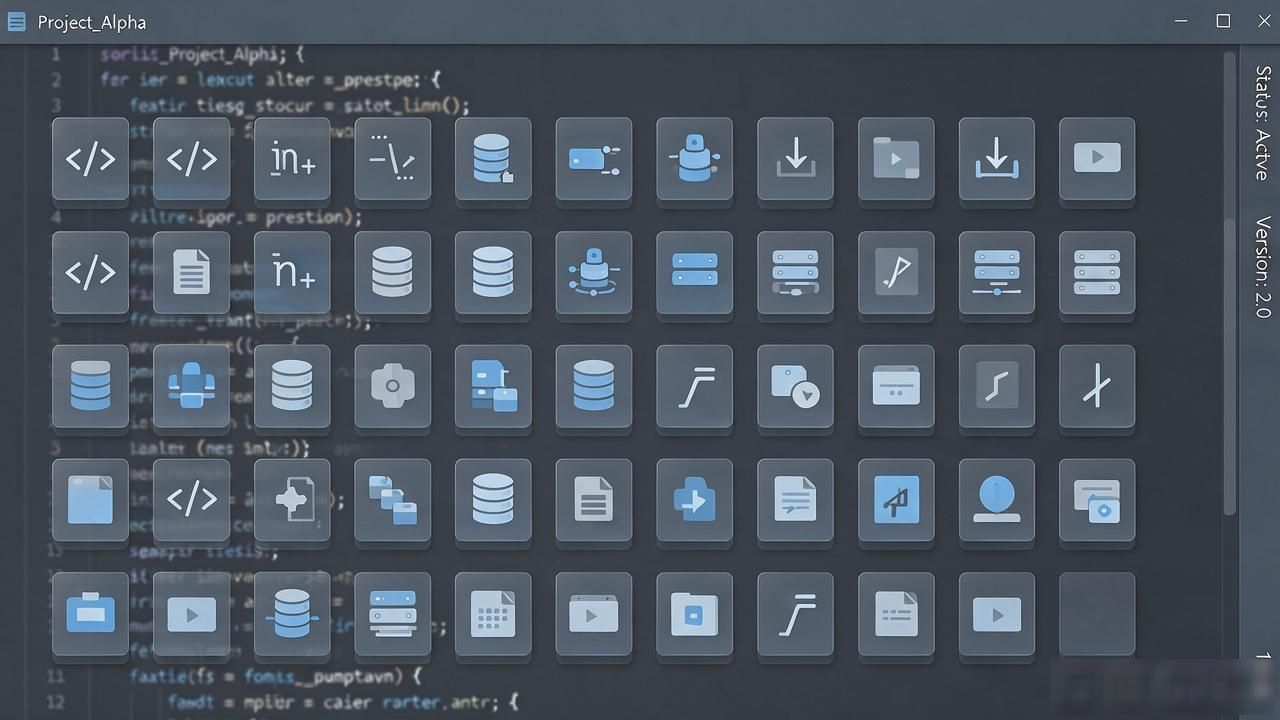Click the empty blank tile

pos(1097,613)
